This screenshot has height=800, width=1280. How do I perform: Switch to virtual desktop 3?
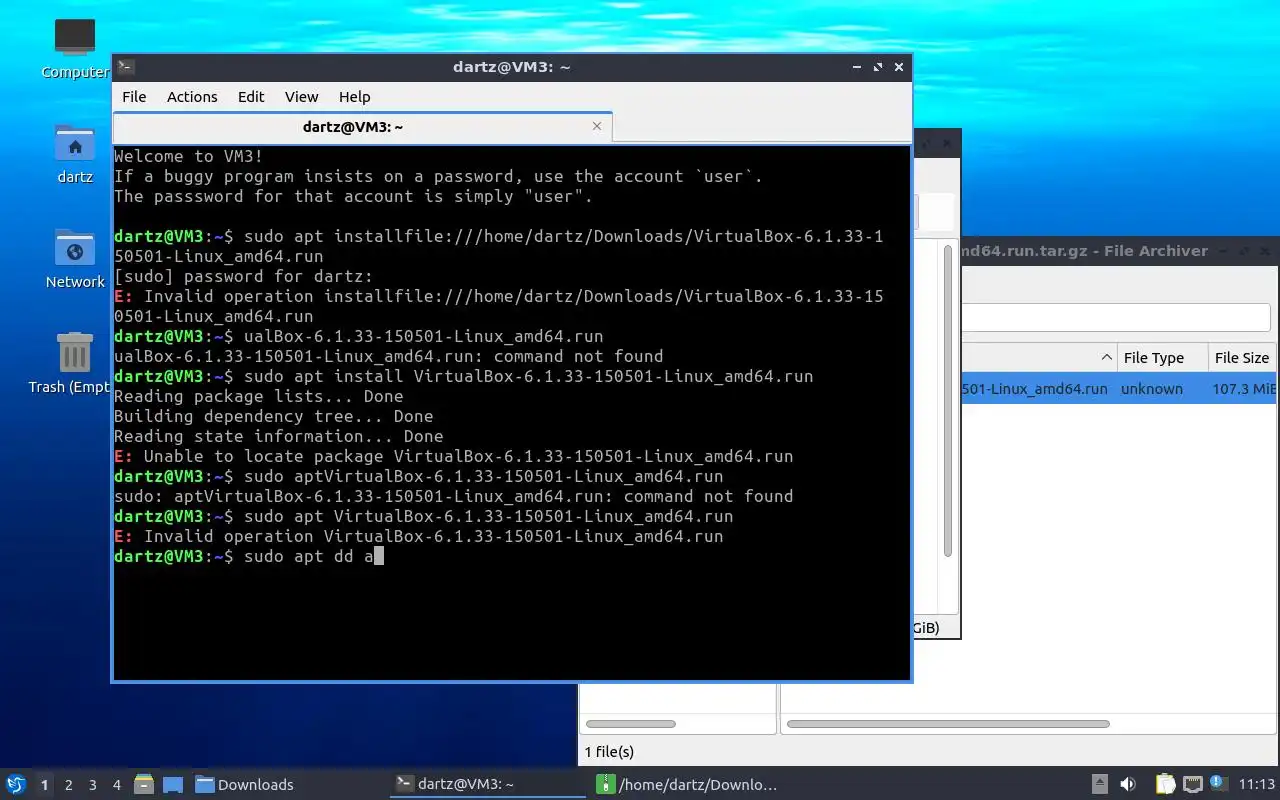[93, 785]
